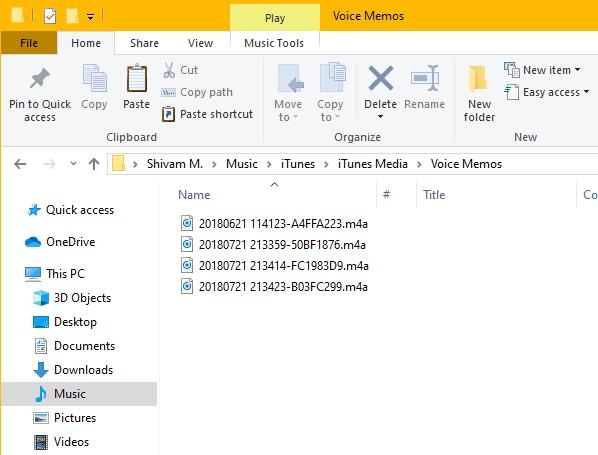Click the Copy path icon
This screenshot has height=455, width=598.
pos(168,92)
